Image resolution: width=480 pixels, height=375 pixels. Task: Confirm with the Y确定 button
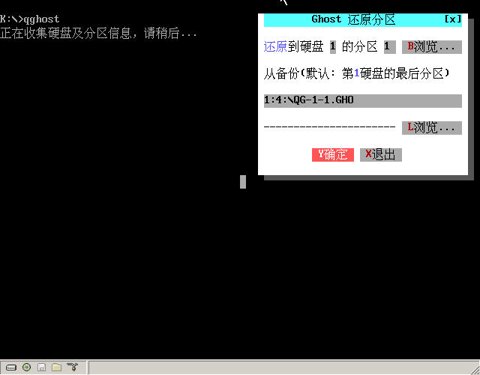(x=333, y=155)
